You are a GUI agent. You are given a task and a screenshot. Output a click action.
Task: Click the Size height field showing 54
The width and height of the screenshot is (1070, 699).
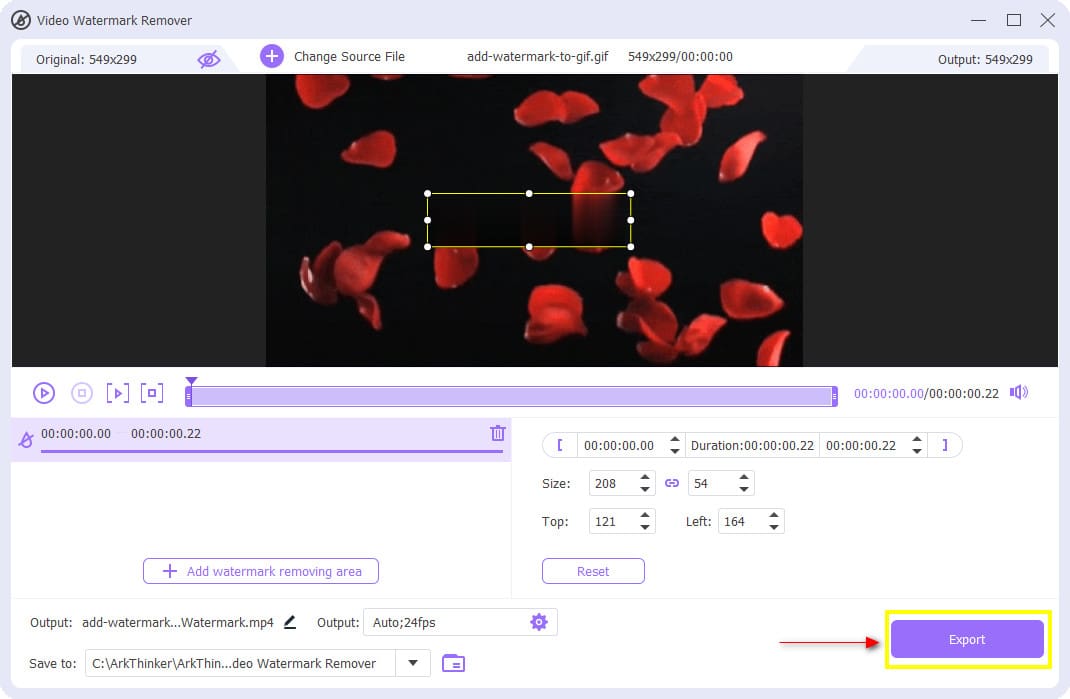click(x=712, y=483)
